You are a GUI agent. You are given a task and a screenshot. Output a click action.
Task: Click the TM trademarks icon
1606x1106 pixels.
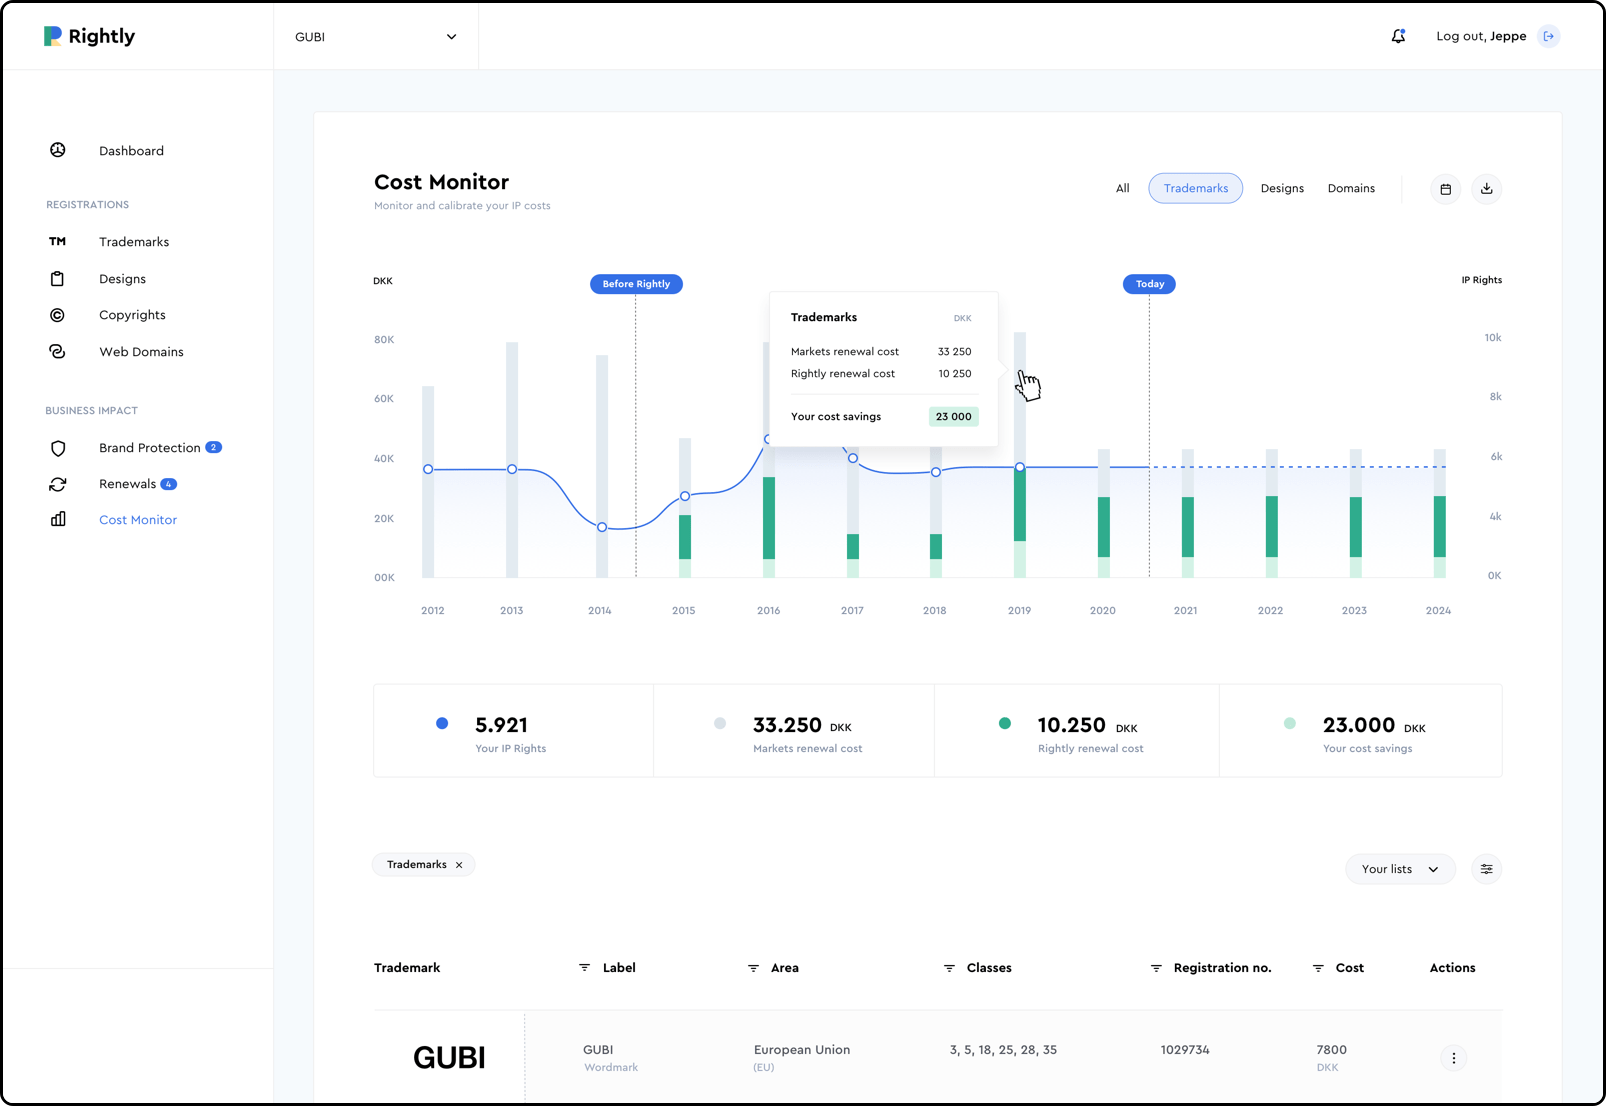pyautogui.click(x=58, y=241)
